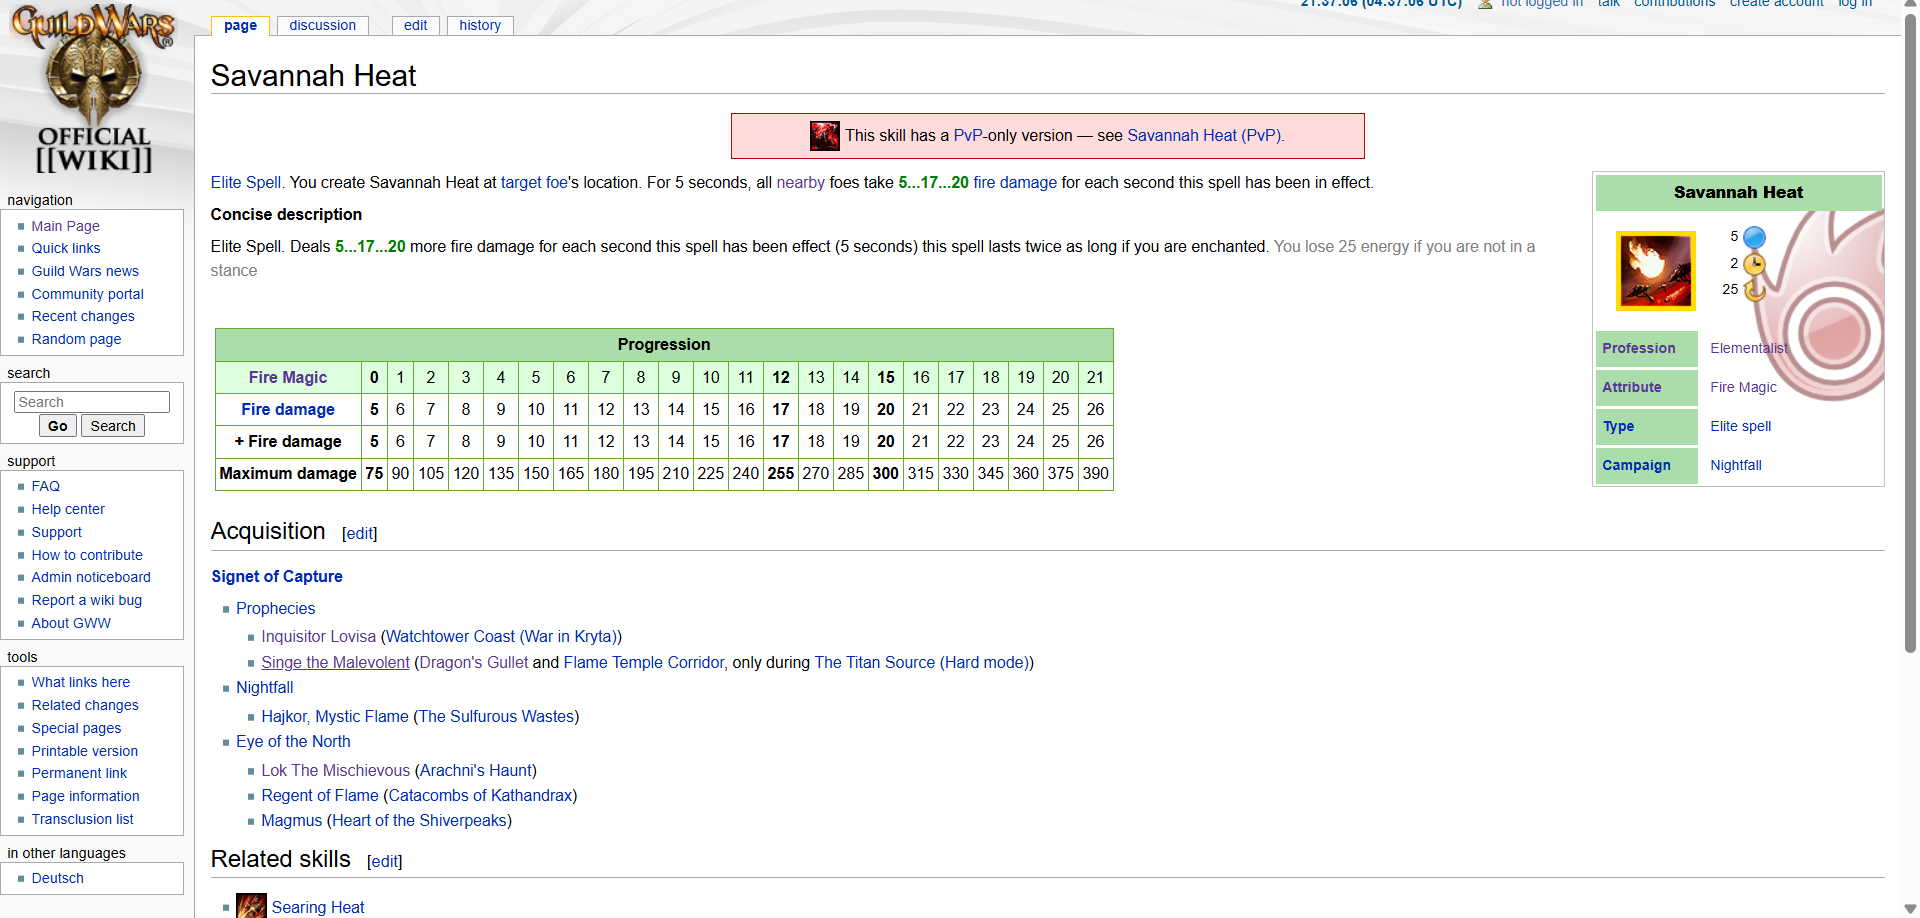The image size is (1920, 918).
Task: Open Community portal
Action: (x=87, y=294)
